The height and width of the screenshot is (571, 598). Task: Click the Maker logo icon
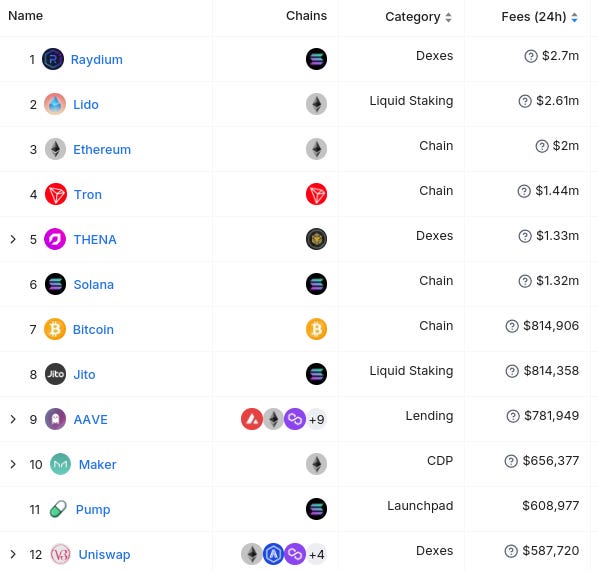click(60, 464)
